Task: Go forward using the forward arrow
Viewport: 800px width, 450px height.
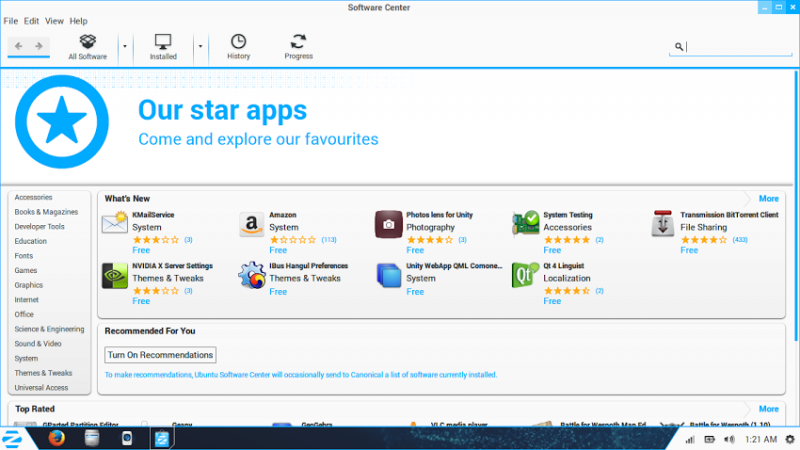Action: [39, 46]
